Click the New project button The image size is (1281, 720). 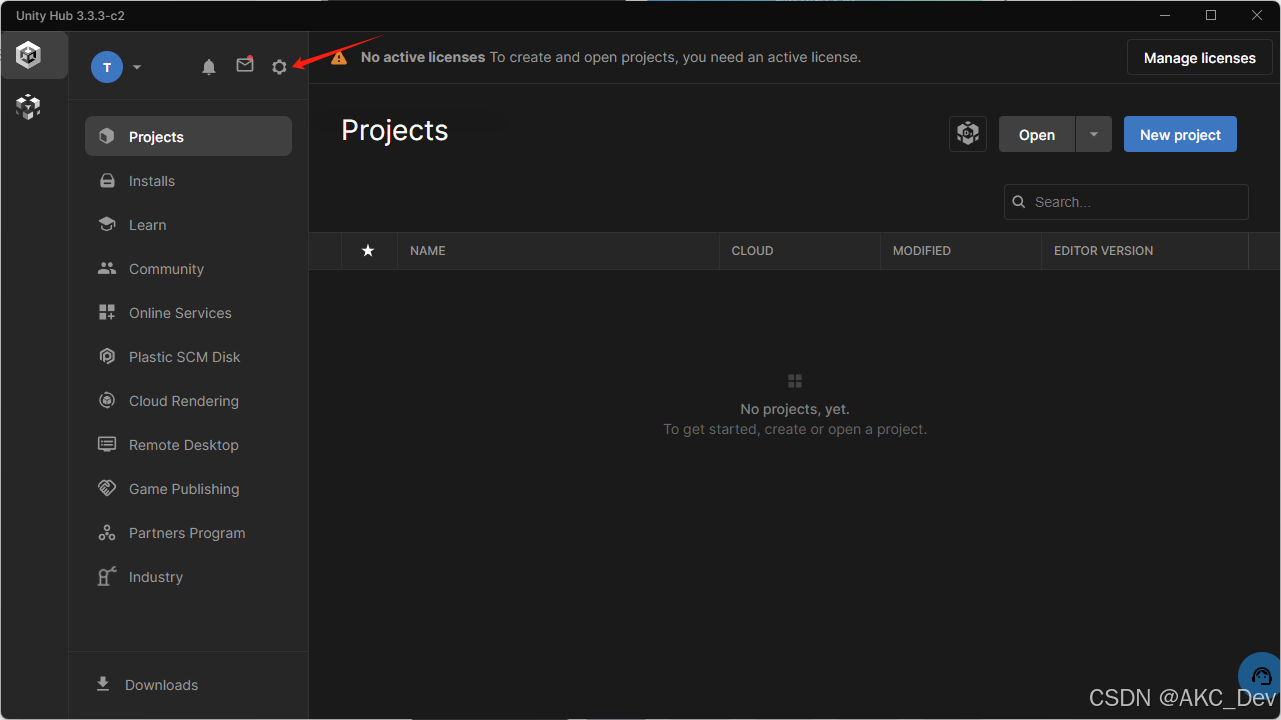[1180, 134]
